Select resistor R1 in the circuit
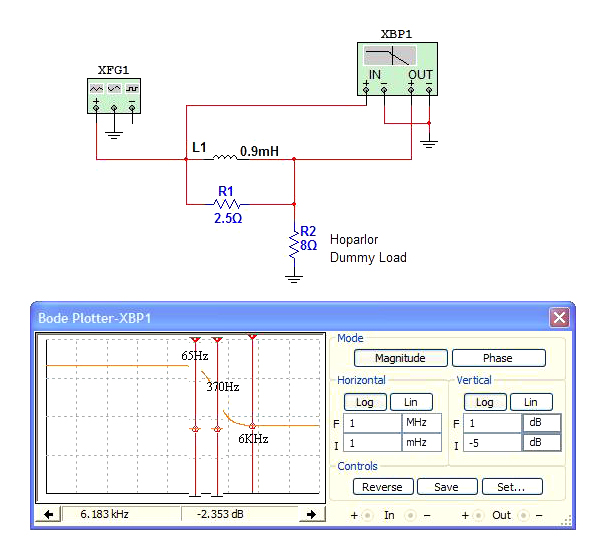 227,203
